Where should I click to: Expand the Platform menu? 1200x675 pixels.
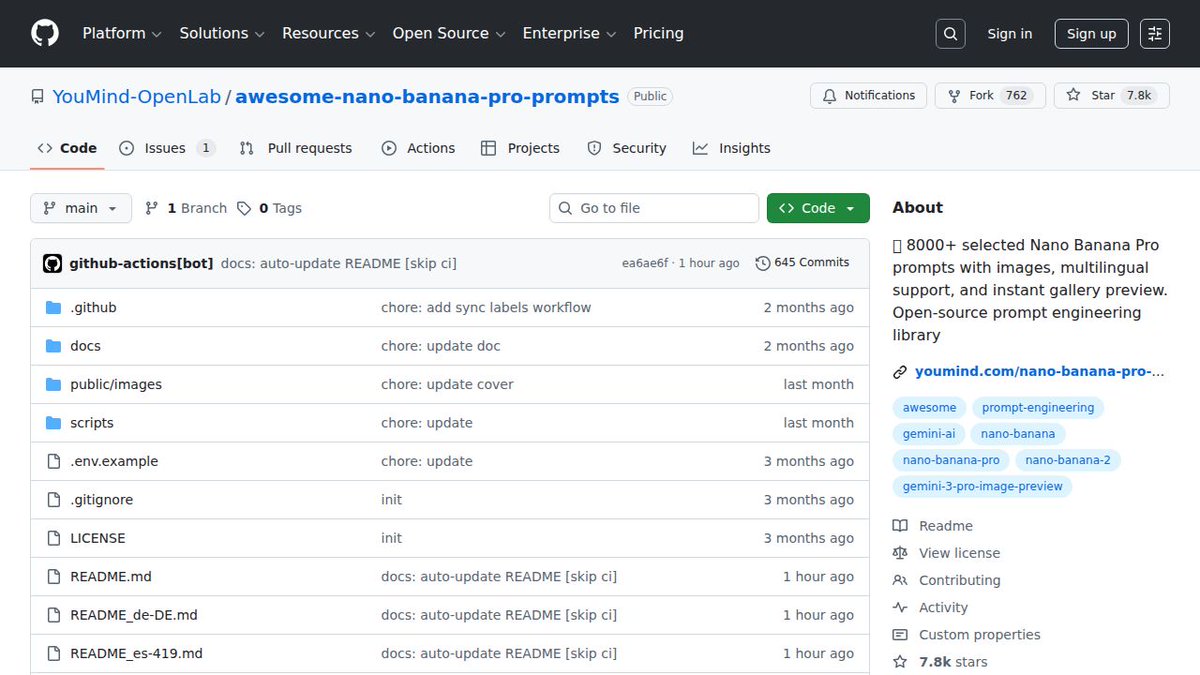(x=122, y=33)
